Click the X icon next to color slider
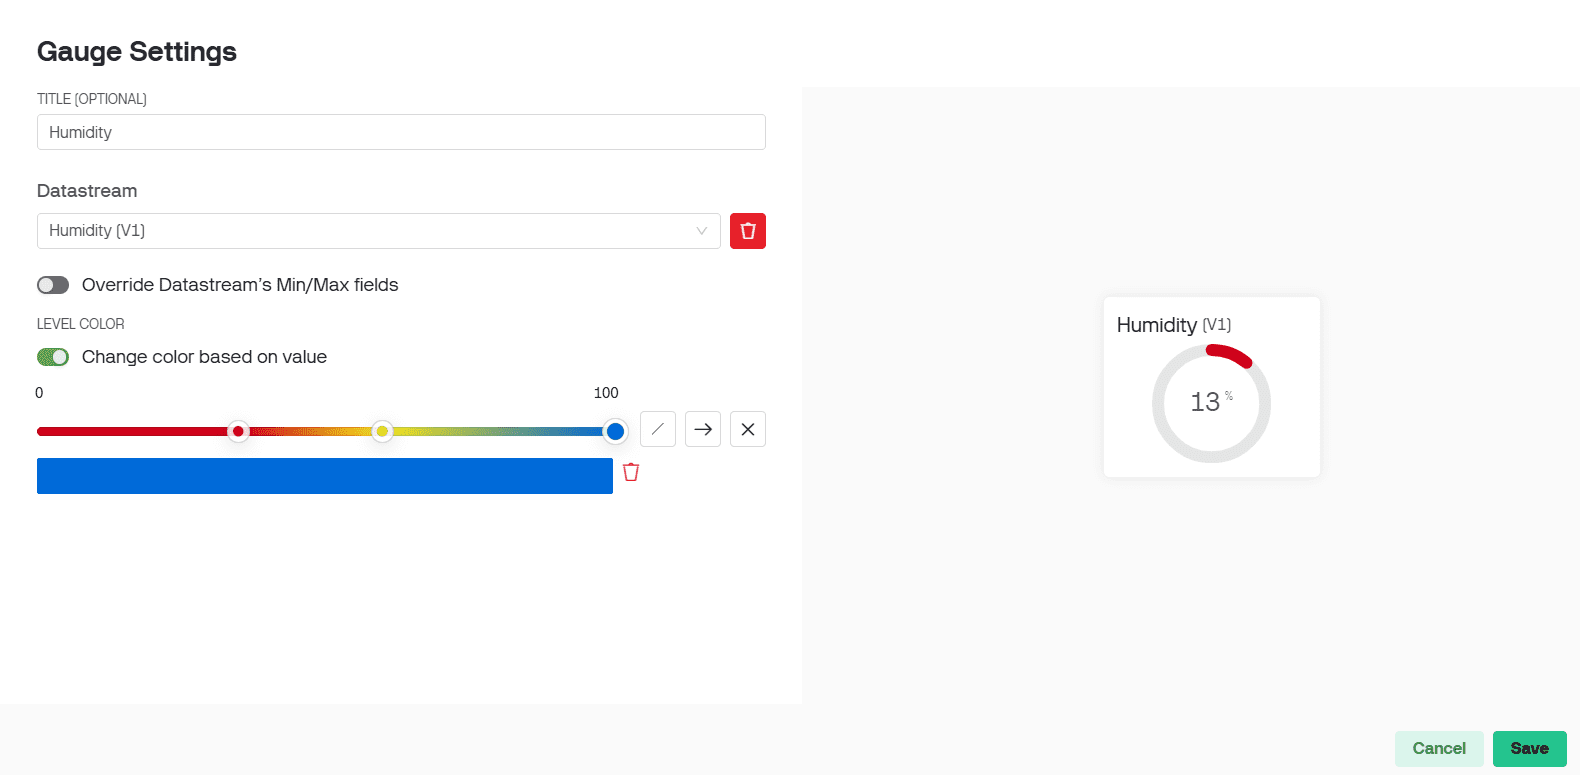Image resolution: width=1580 pixels, height=775 pixels. tap(747, 429)
